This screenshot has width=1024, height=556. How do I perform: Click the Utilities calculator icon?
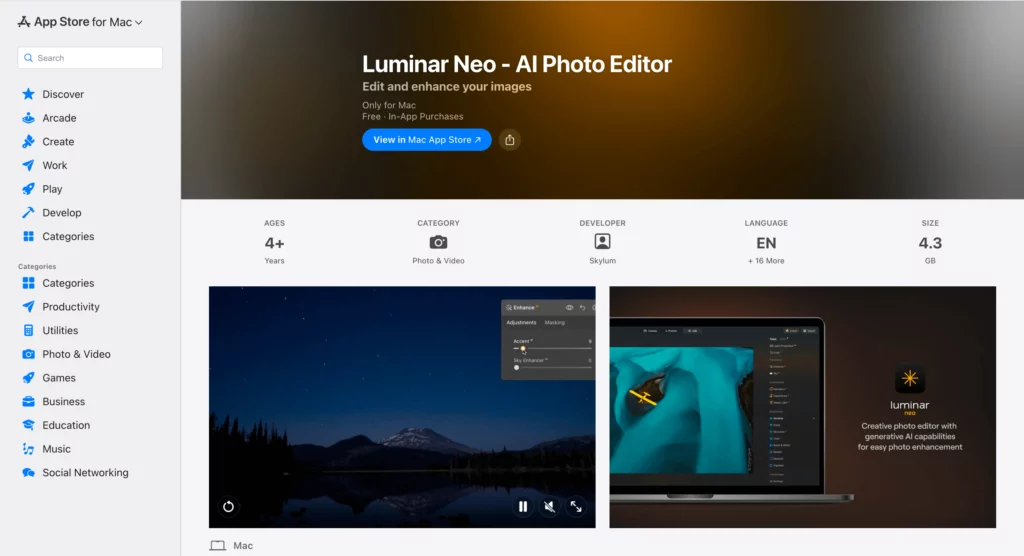pos(28,330)
